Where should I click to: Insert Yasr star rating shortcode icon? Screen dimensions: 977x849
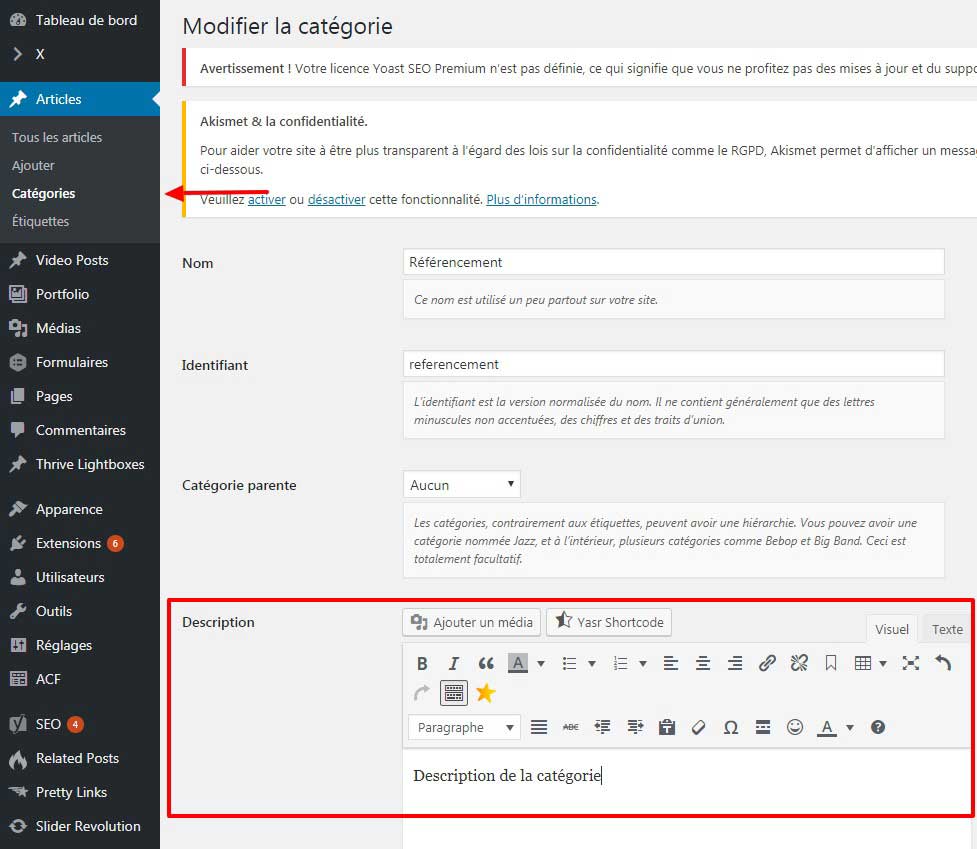[486, 693]
